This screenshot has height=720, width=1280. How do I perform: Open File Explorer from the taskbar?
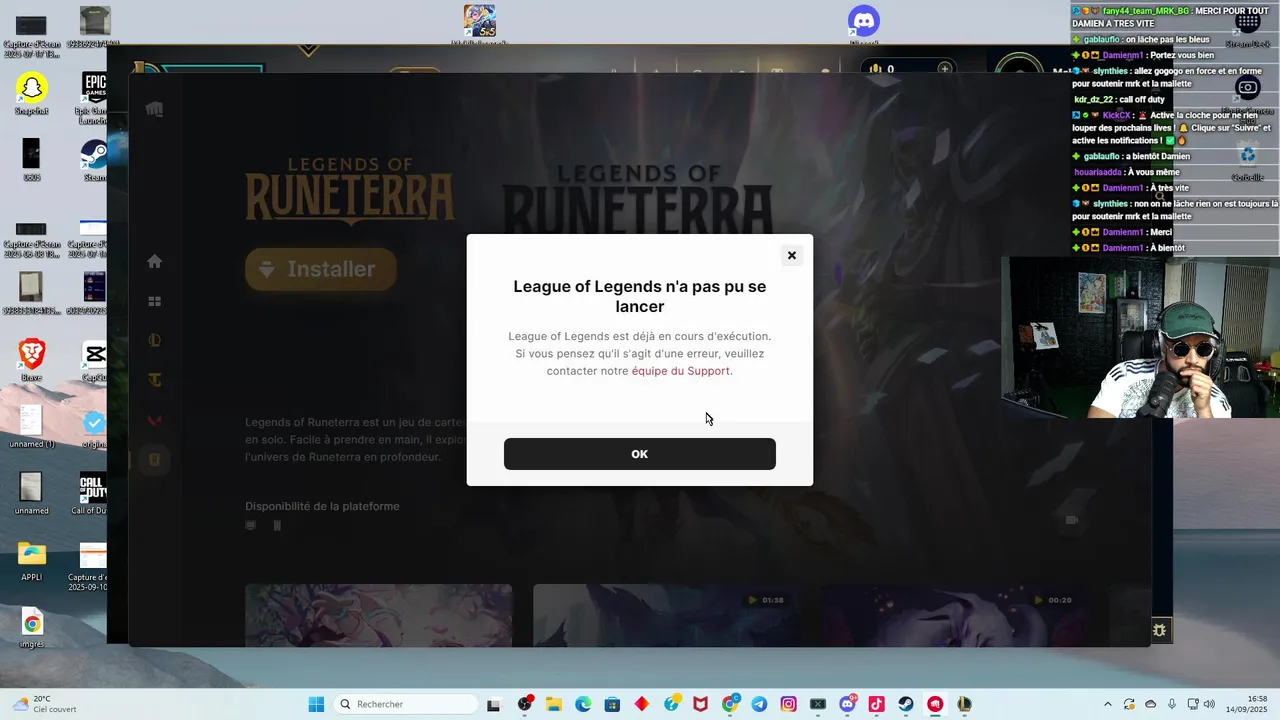point(554,704)
